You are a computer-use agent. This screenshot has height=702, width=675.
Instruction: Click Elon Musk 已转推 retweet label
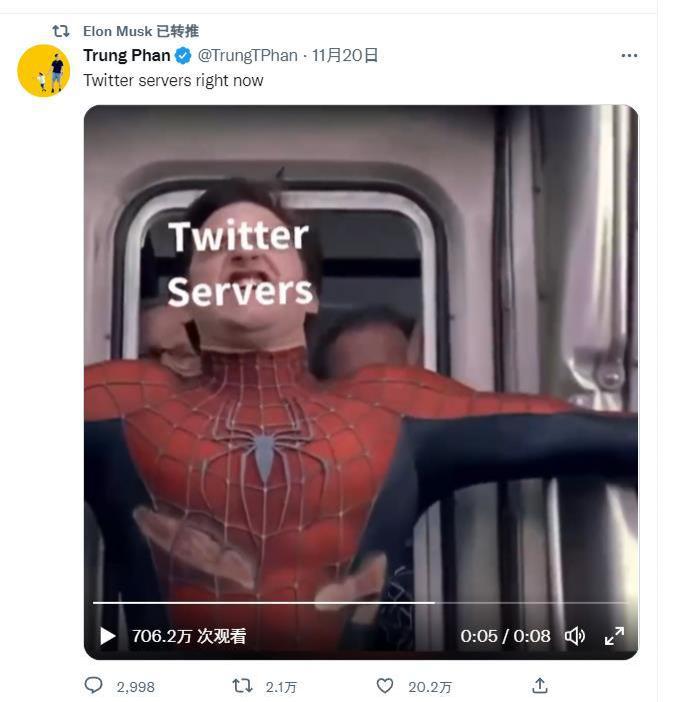click(x=141, y=31)
